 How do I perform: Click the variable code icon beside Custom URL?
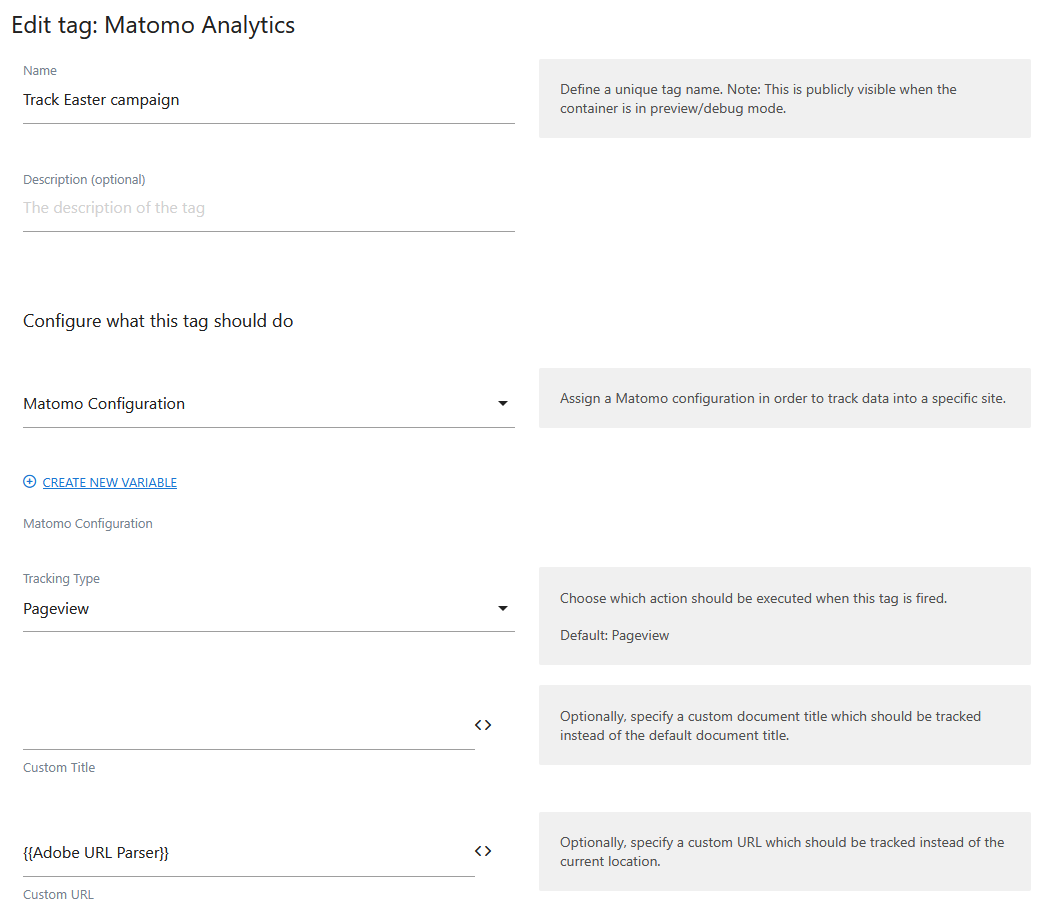click(x=483, y=850)
